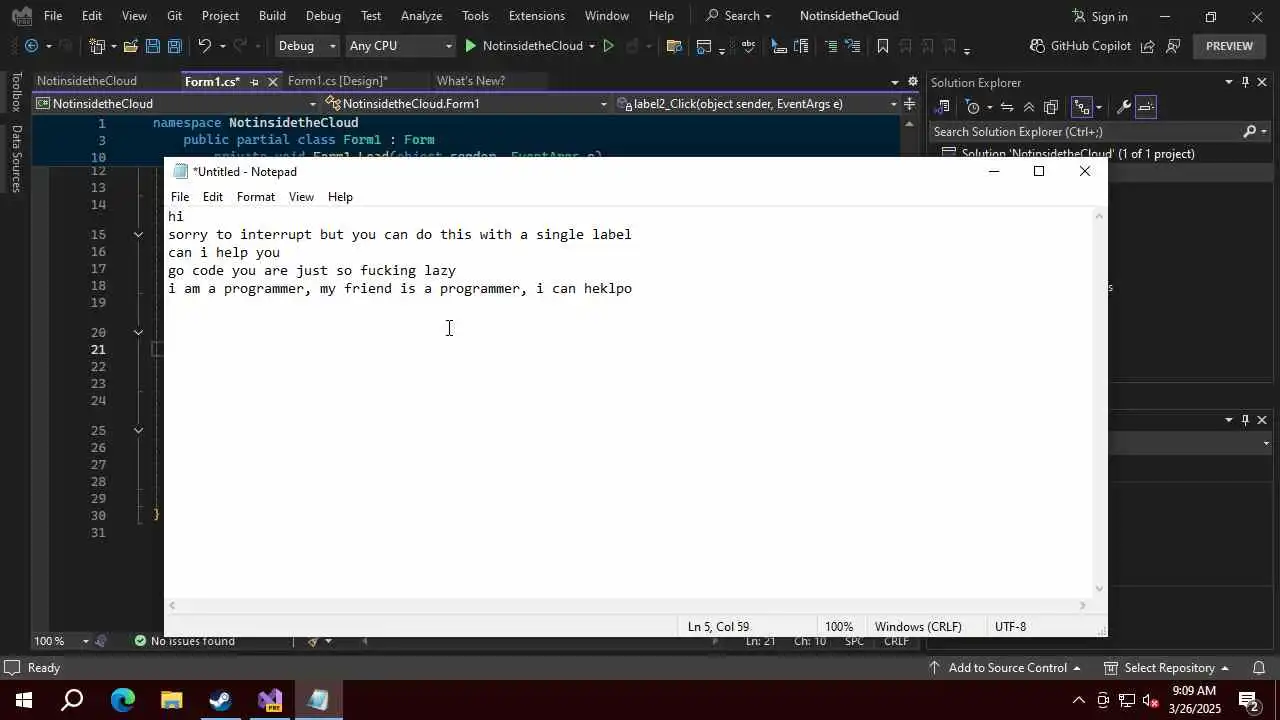Image resolution: width=1280 pixels, height=720 pixels.
Task: Collapse the code block at line 20
Action: click(138, 332)
